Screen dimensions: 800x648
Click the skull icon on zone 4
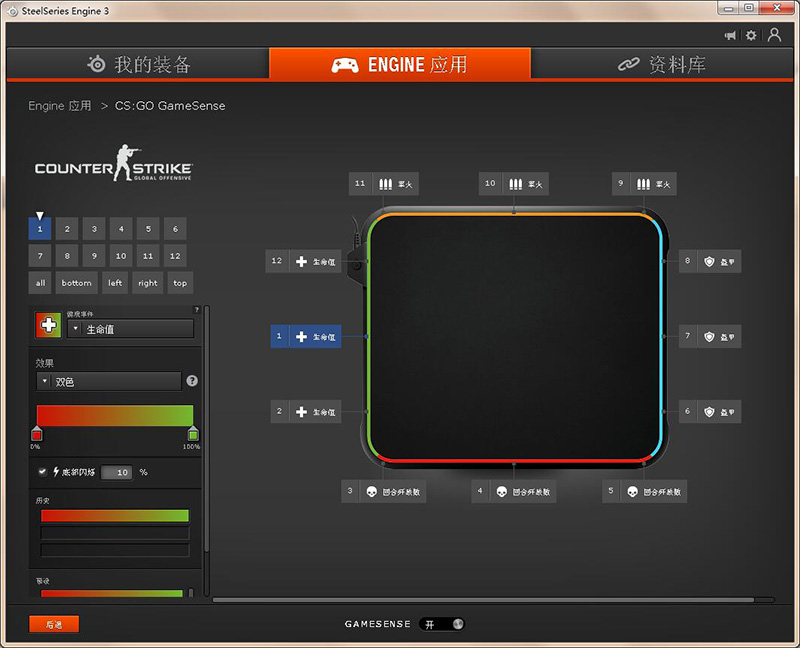coord(501,492)
